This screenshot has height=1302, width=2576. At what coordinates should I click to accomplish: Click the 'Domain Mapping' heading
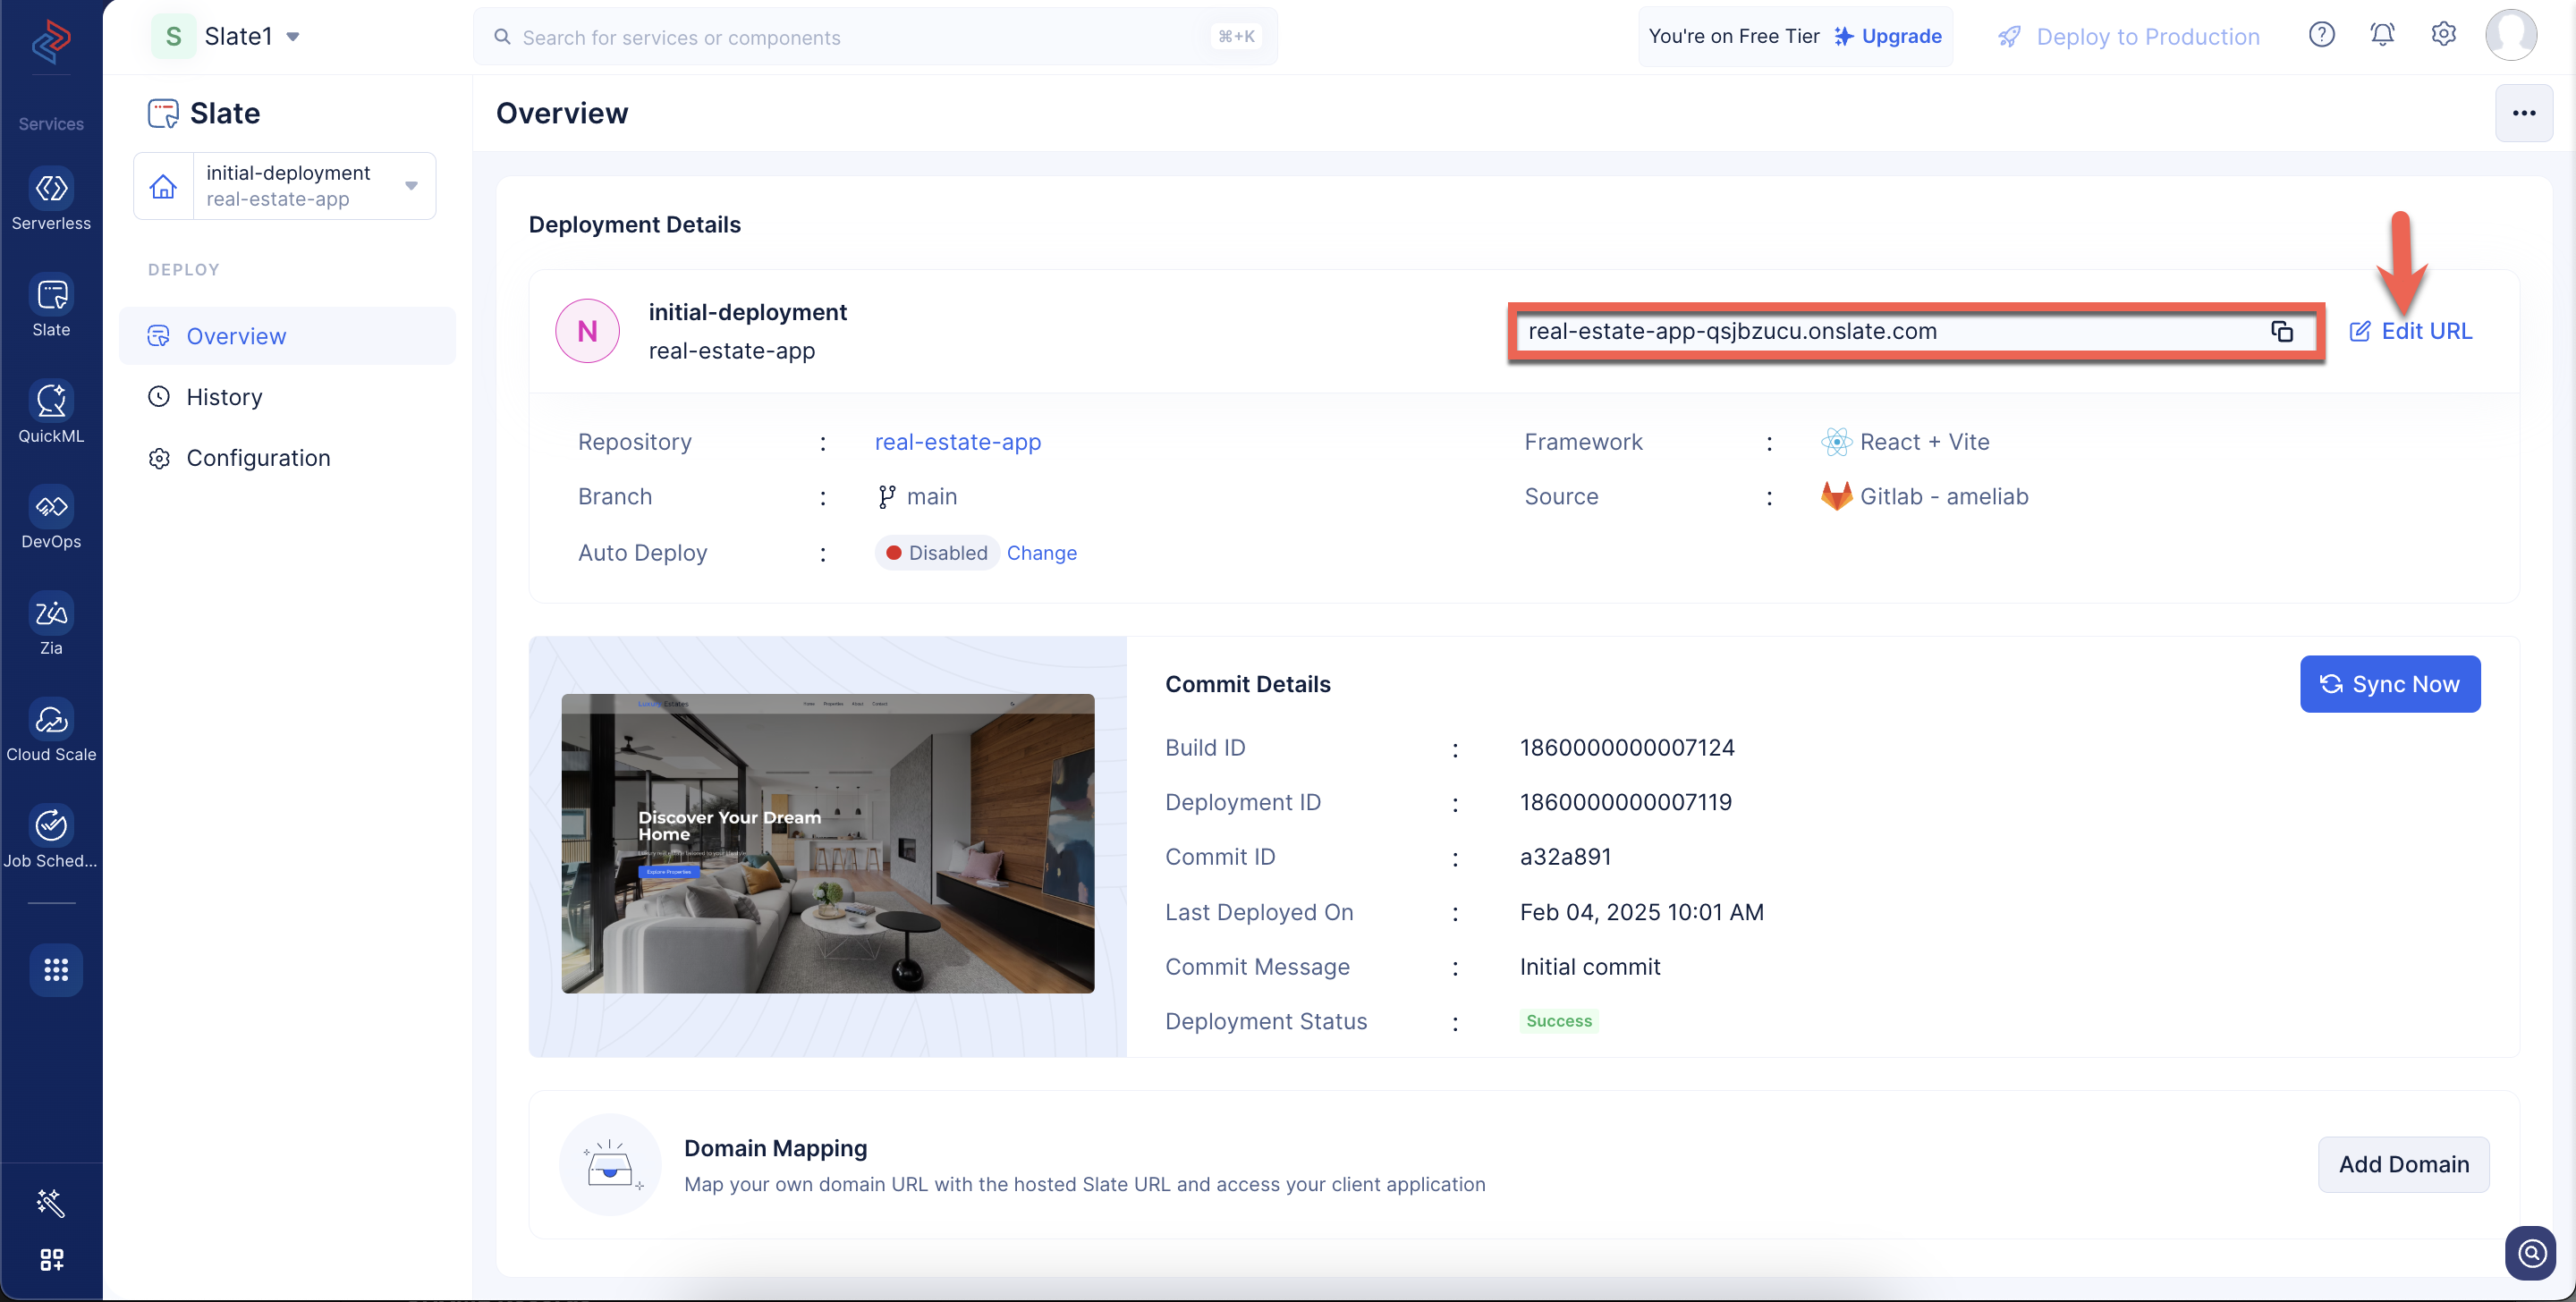click(776, 1148)
